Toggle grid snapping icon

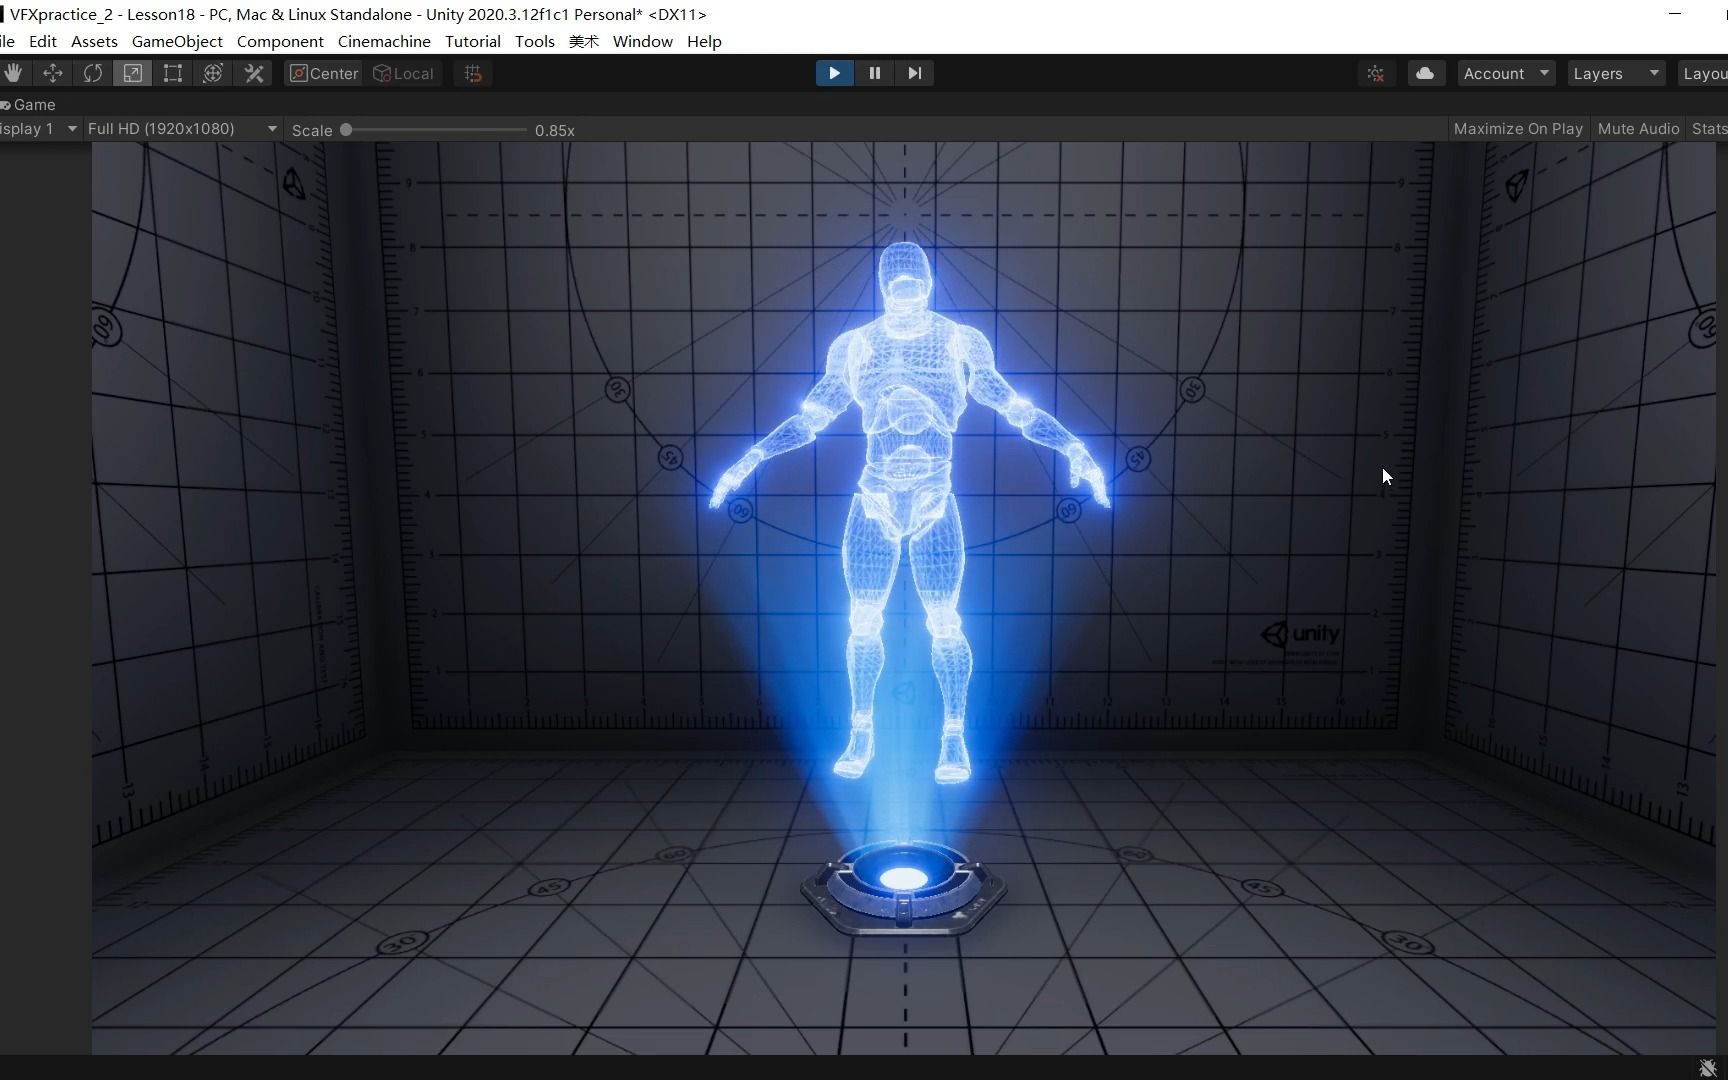pyautogui.click(x=473, y=73)
